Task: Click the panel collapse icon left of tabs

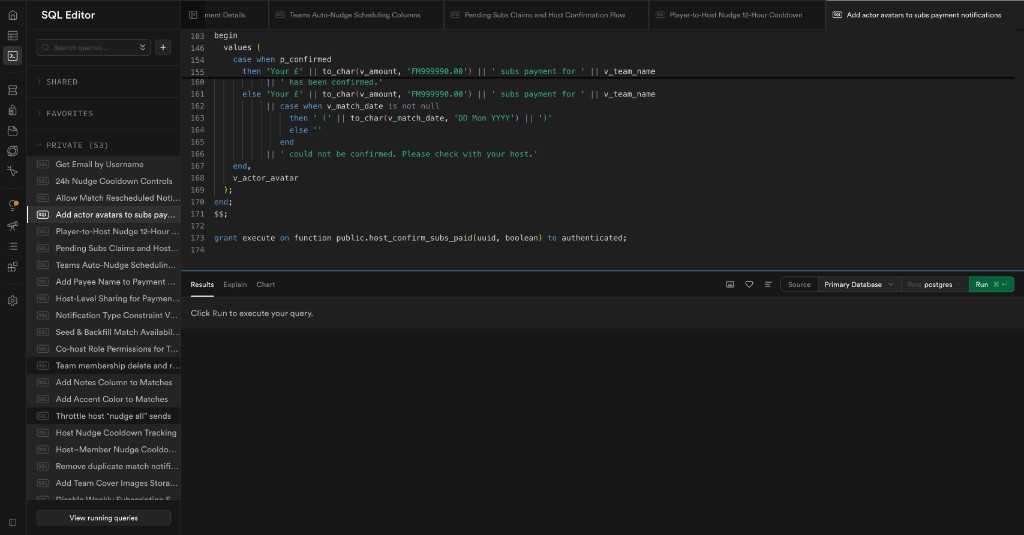Action: coord(193,14)
